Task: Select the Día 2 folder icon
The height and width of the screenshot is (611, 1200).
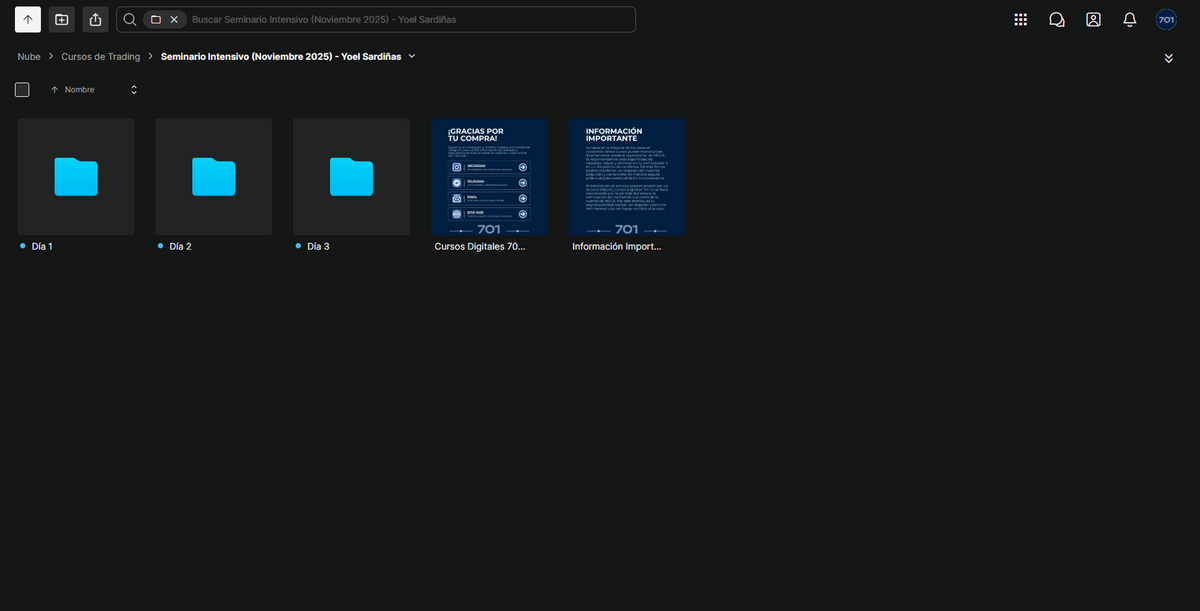Action: [x=214, y=177]
